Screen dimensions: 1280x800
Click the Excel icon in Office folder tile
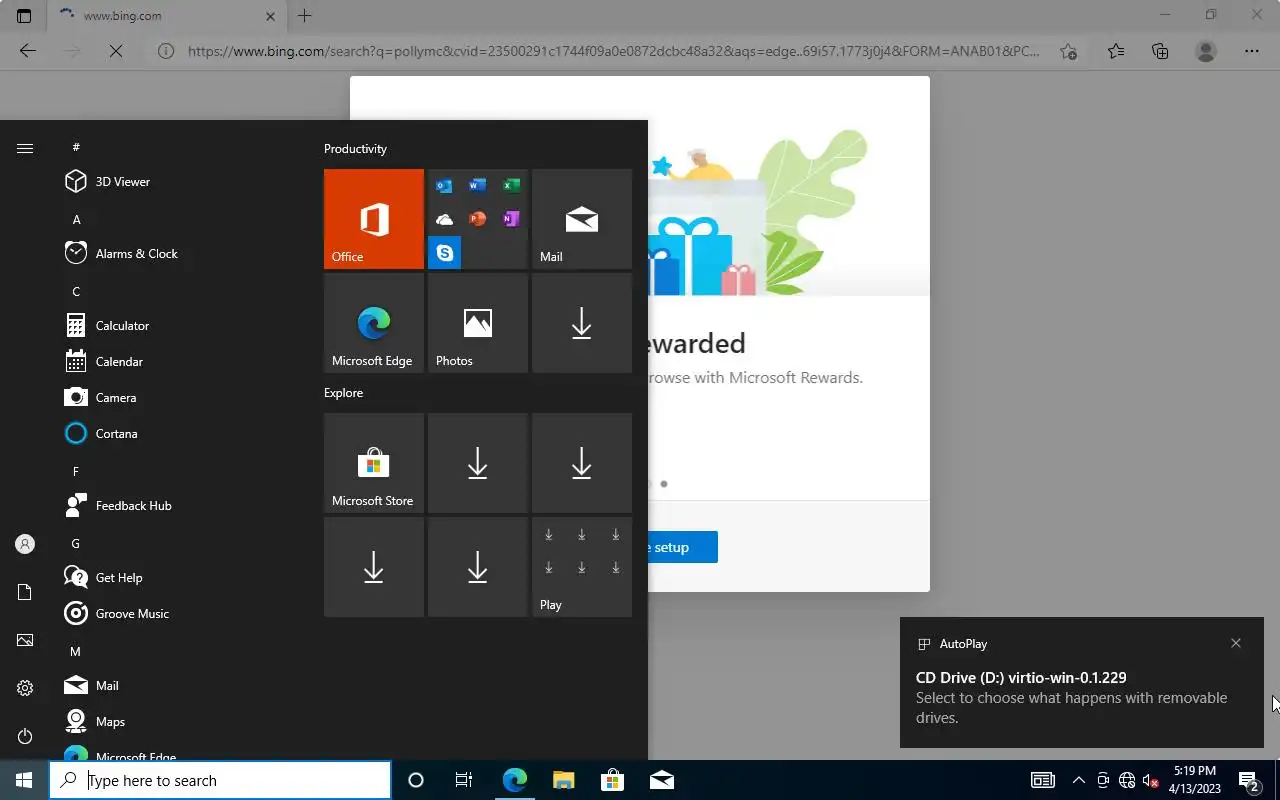point(511,186)
